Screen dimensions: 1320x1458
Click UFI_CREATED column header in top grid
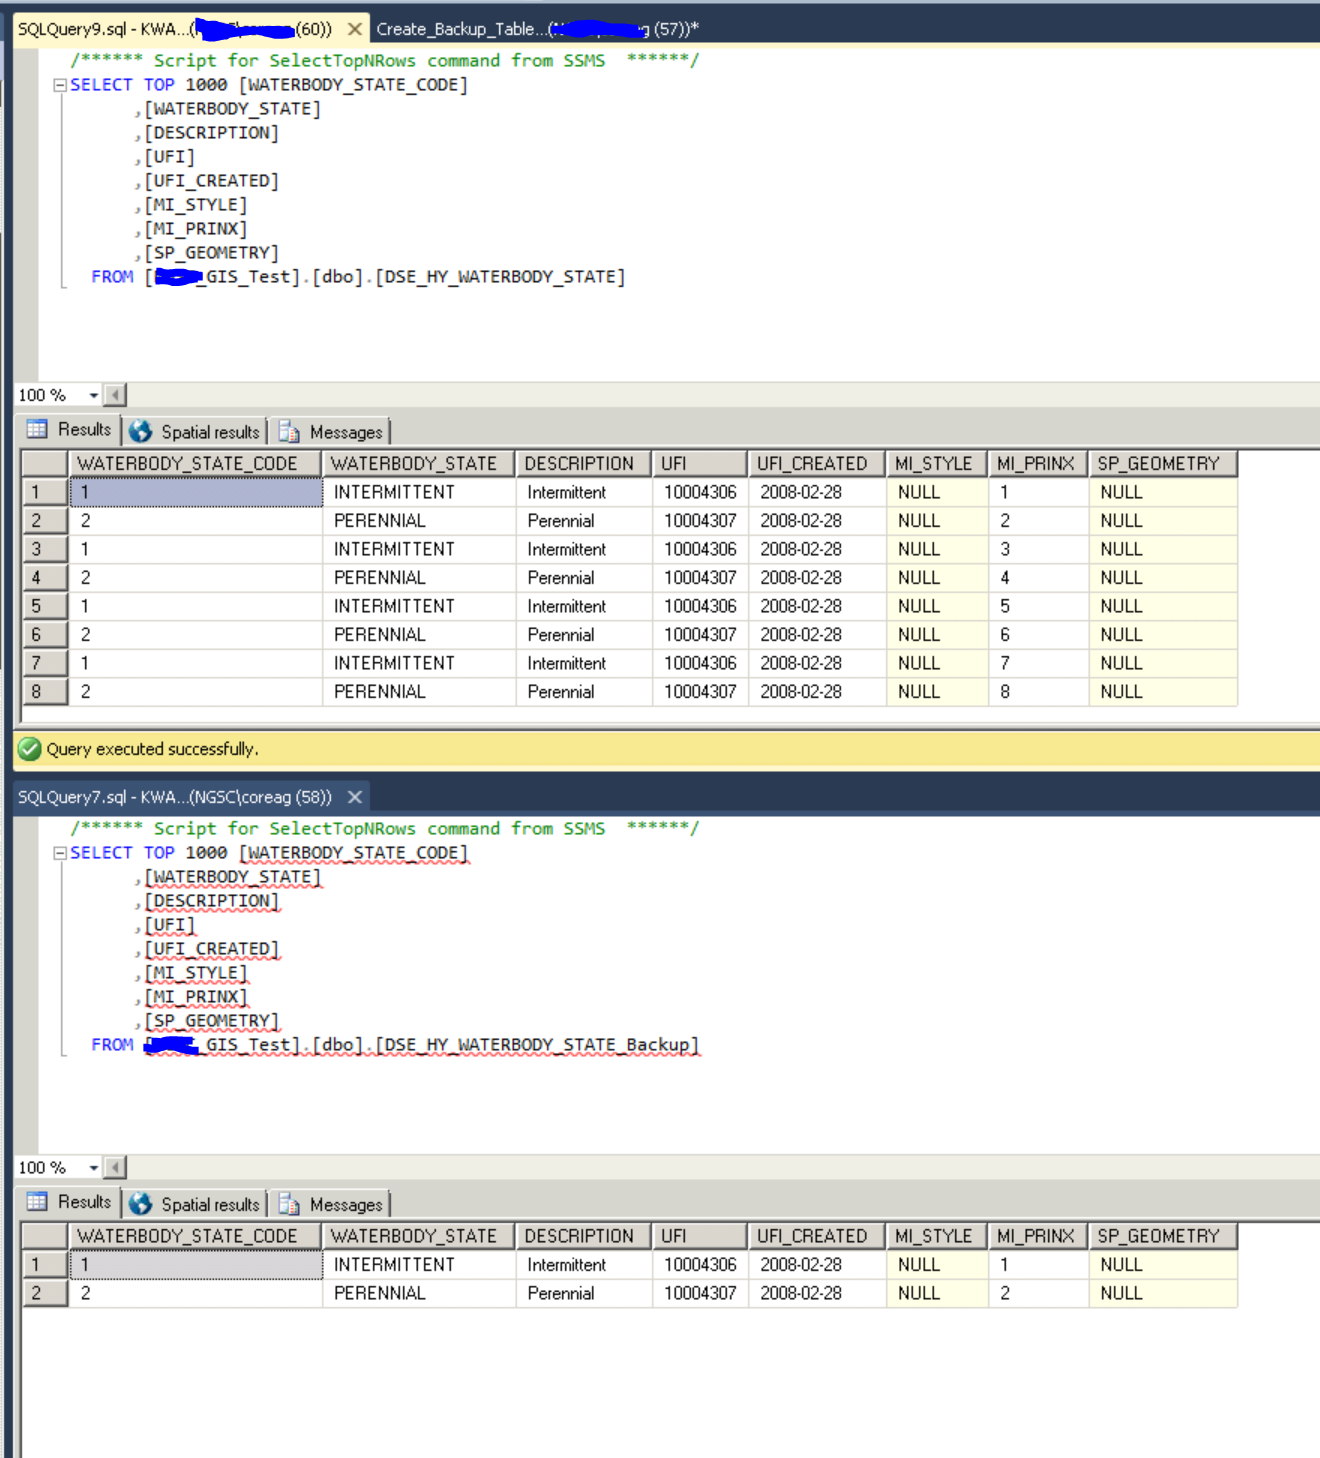point(817,464)
